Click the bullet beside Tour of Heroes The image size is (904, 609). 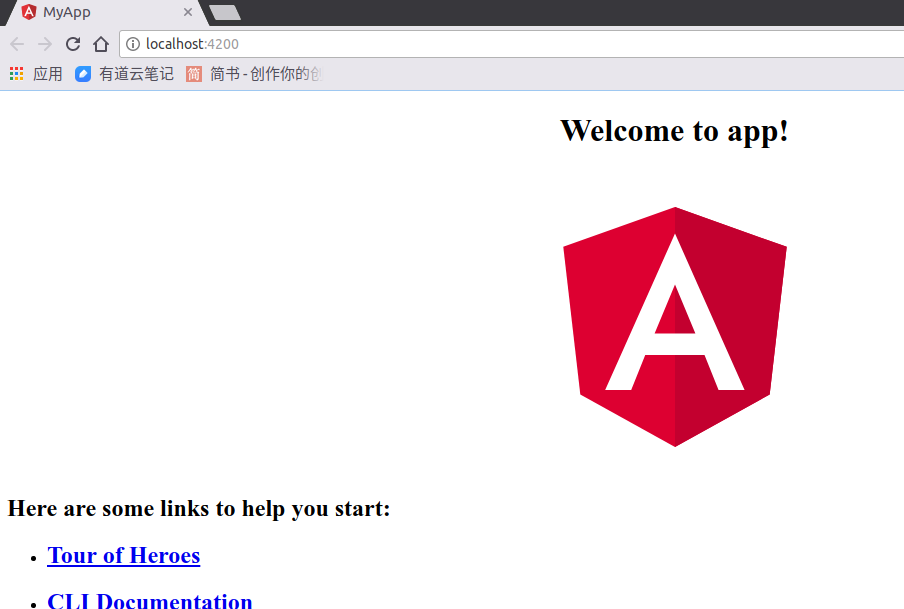click(x=33, y=558)
